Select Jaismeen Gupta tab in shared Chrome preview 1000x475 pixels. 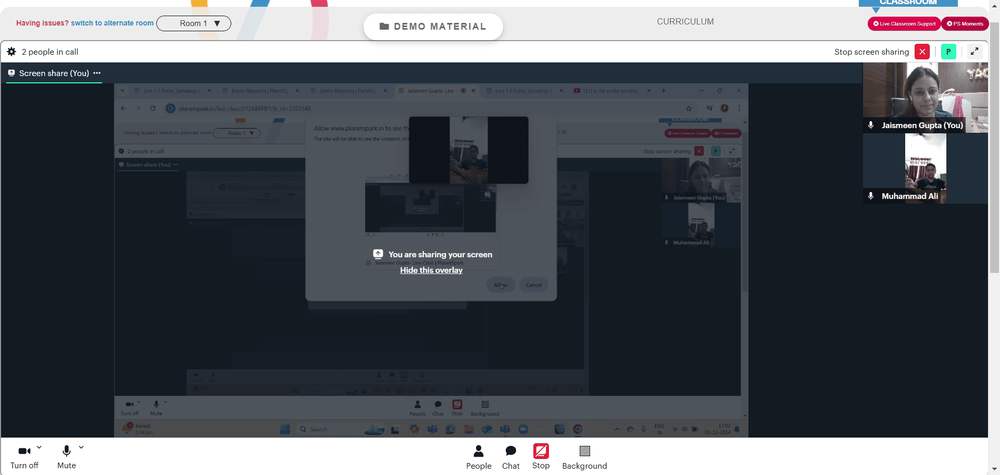coord(436,91)
